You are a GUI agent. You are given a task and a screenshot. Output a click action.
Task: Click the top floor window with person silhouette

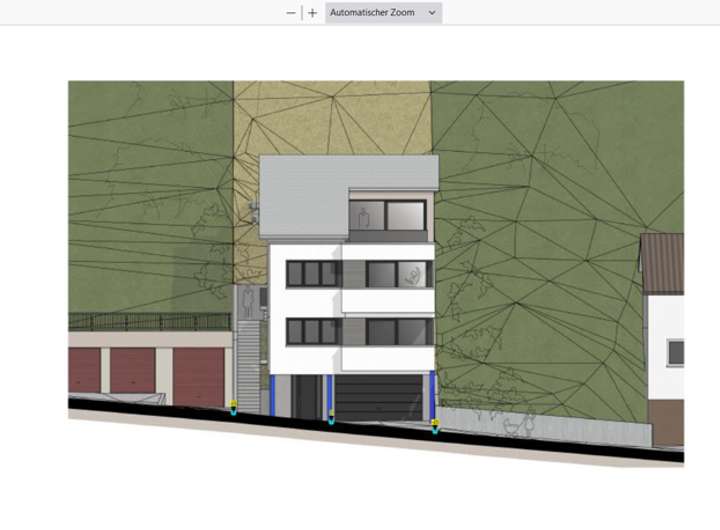coord(365,215)
